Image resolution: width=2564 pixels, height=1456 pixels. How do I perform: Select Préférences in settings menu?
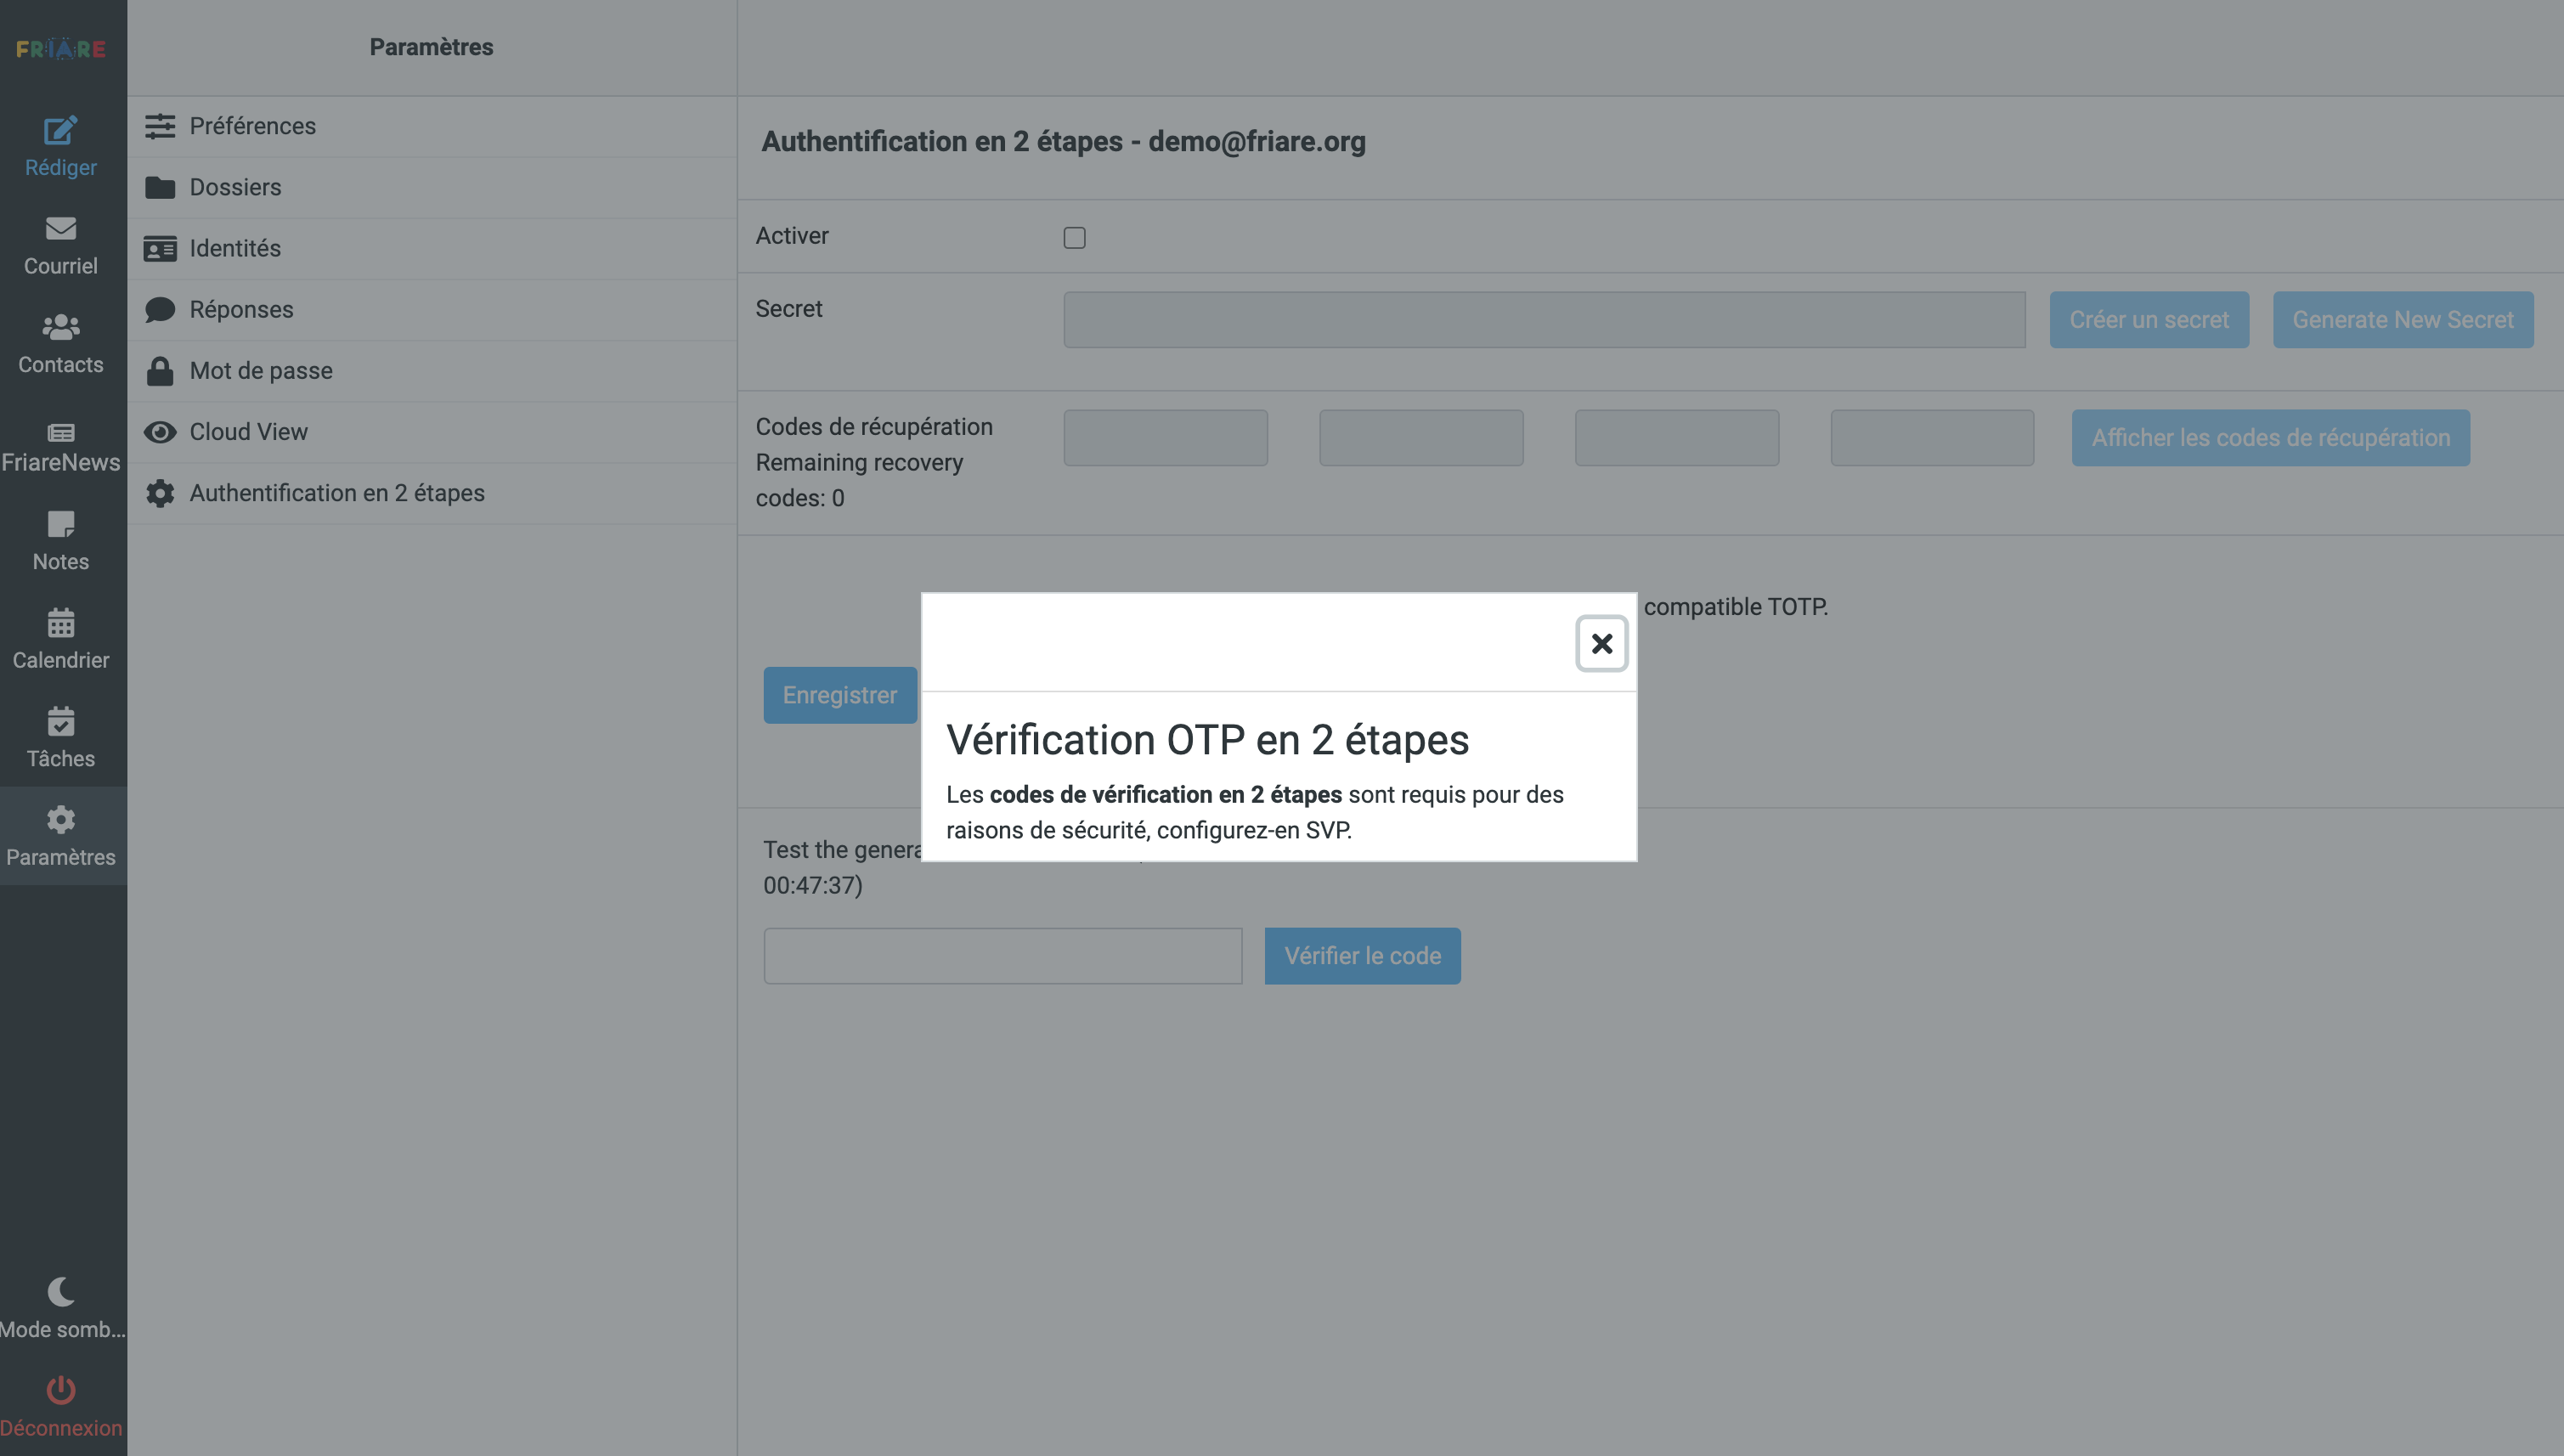pyautogui.click(x=252, y=126)
